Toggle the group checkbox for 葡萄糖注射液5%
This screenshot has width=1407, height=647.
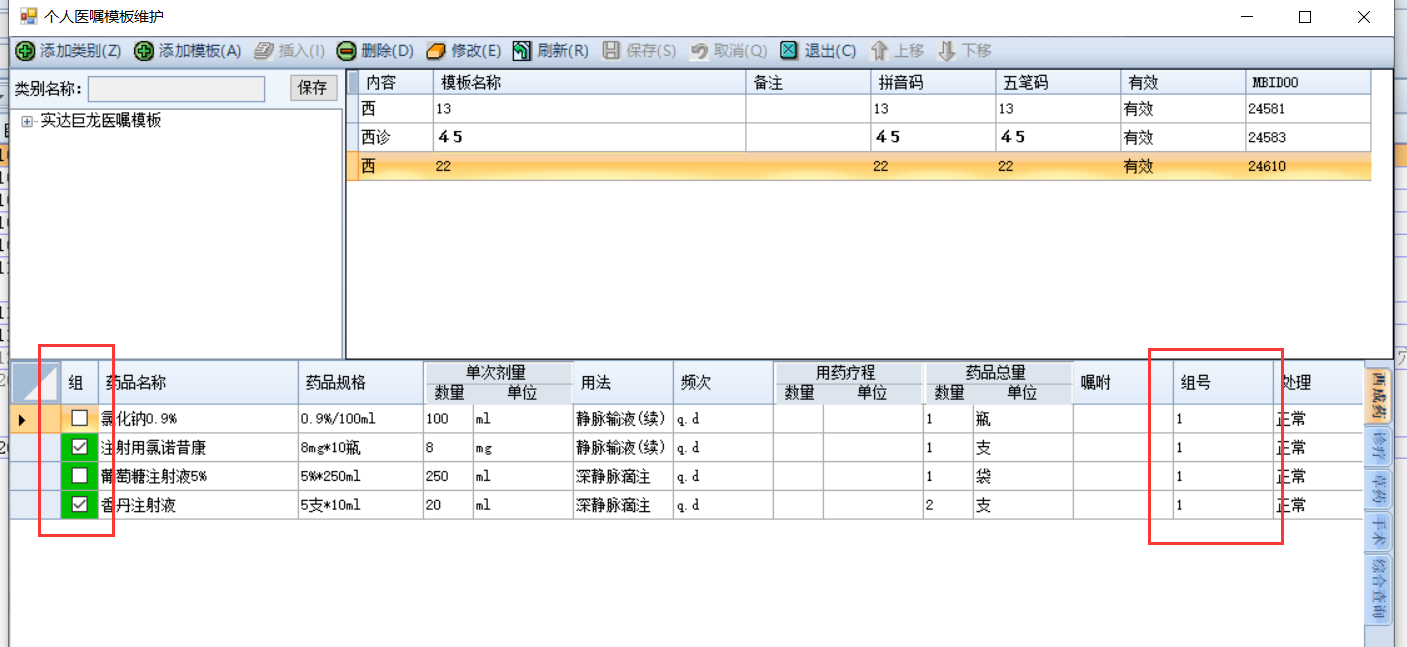(79, 476)
